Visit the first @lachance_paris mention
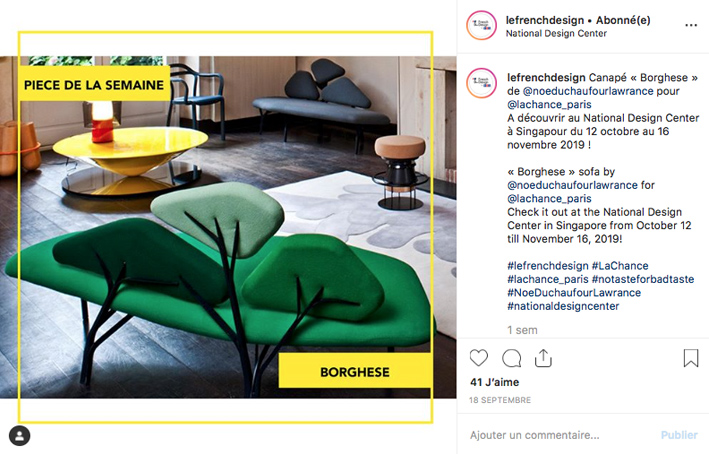Image resolution: width=709 pixels, height=454 pixels. coord(549,104)
